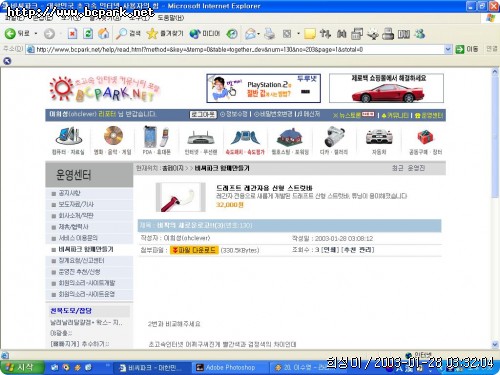
Task: Open the 정보수정 link in the header
Action: [234, 114]
